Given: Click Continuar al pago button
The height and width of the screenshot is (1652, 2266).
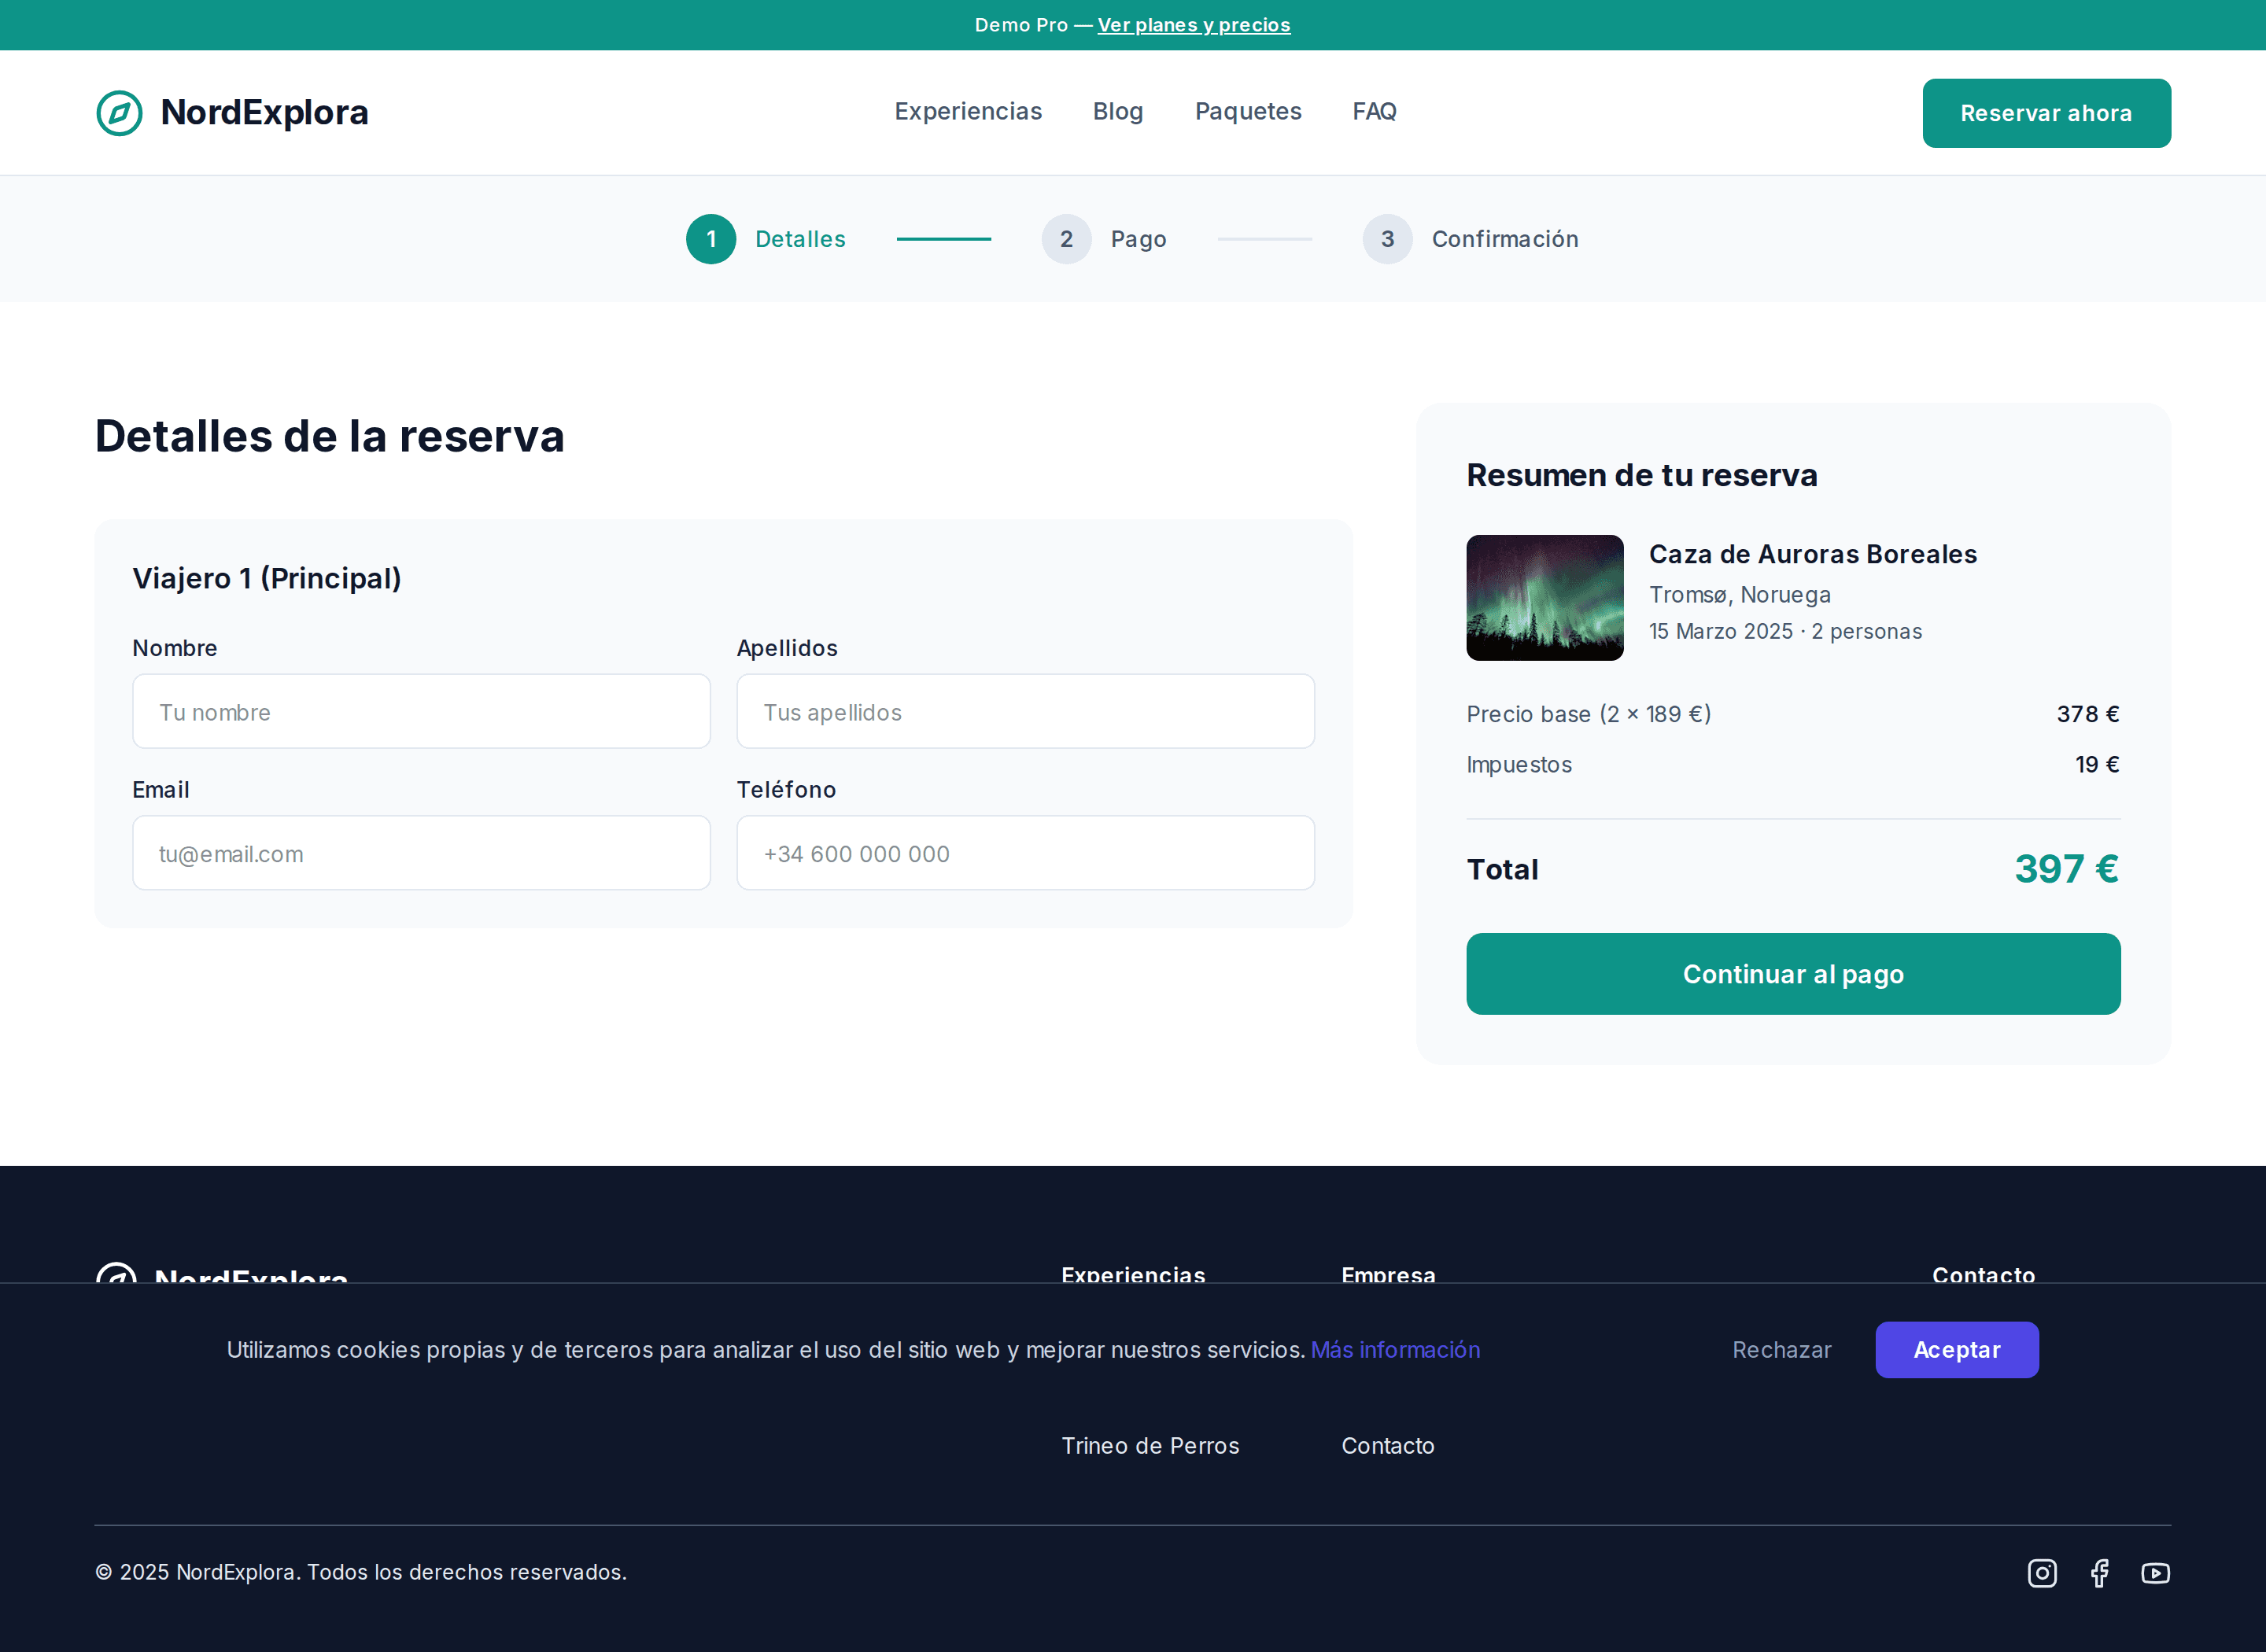Looking at the screenshot, I should tap(1792, 974).
